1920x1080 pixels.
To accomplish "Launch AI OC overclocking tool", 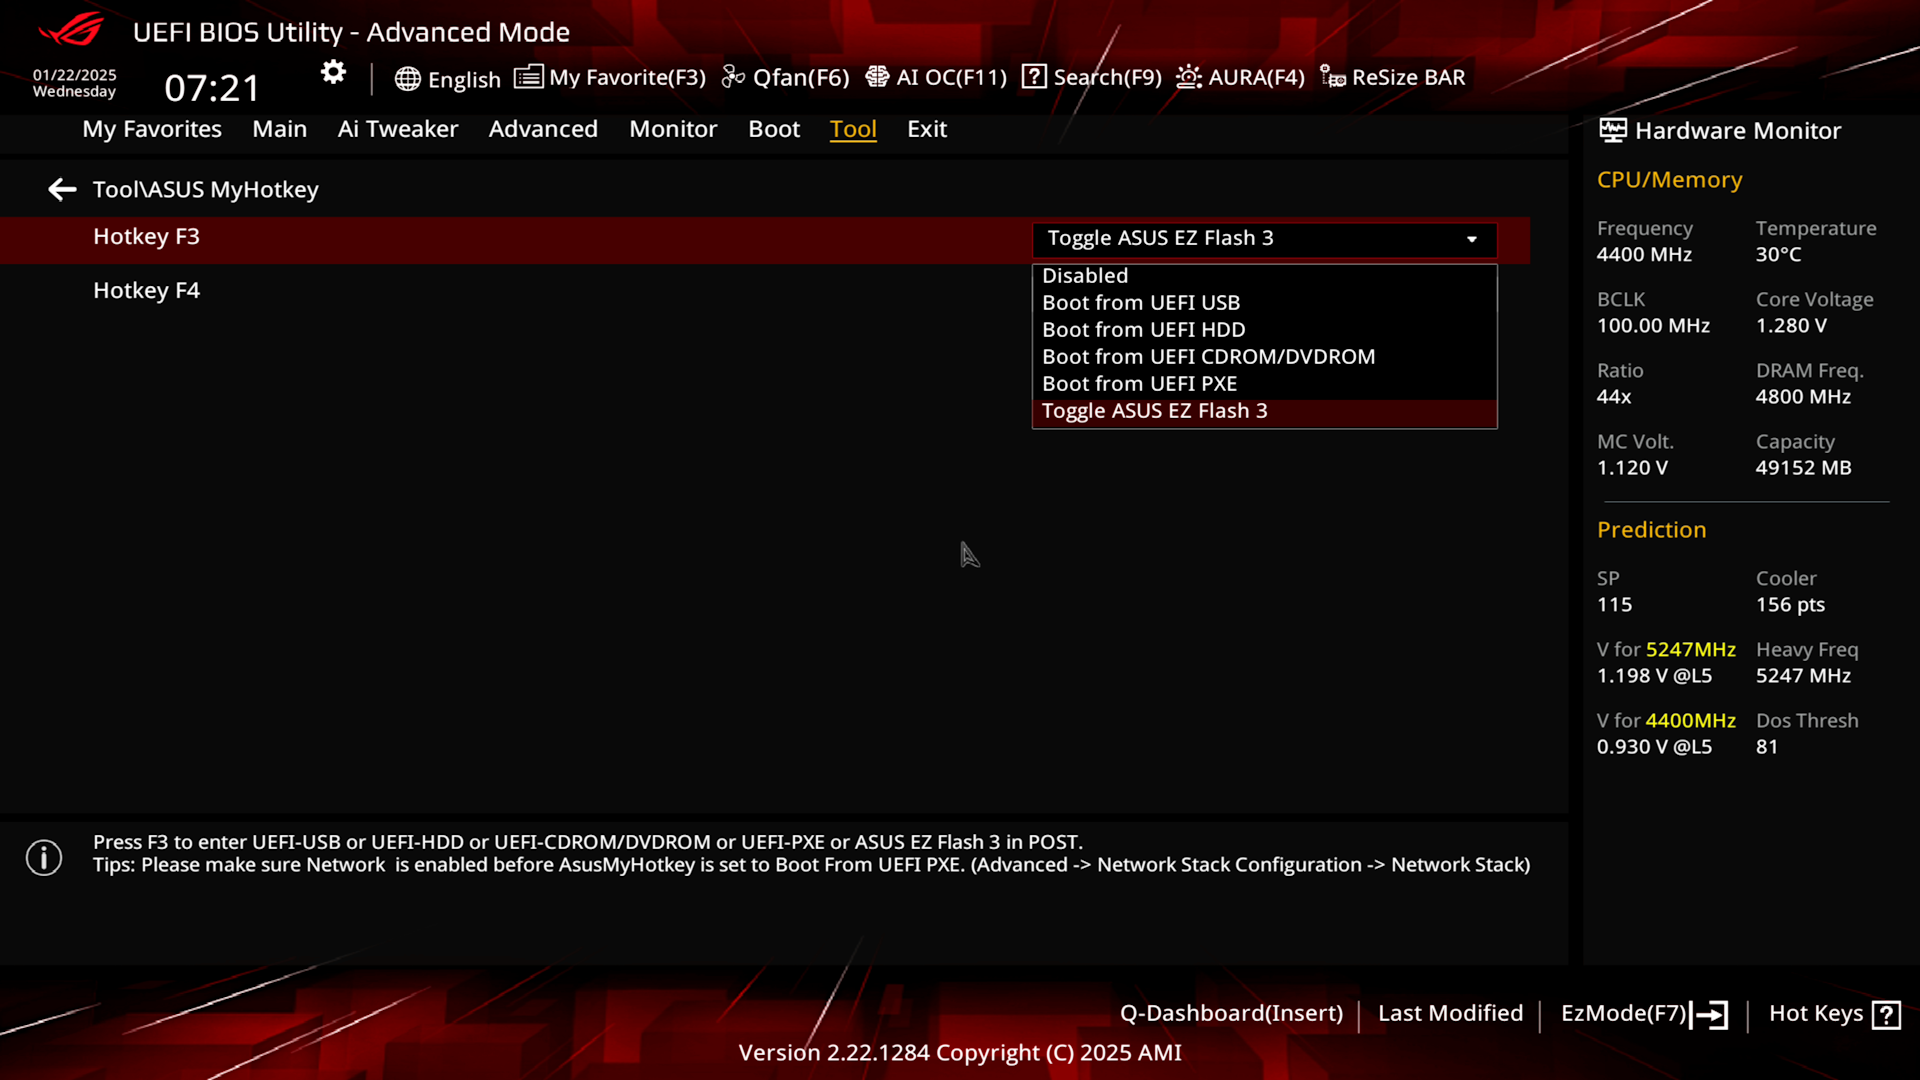I will point(936,76).
